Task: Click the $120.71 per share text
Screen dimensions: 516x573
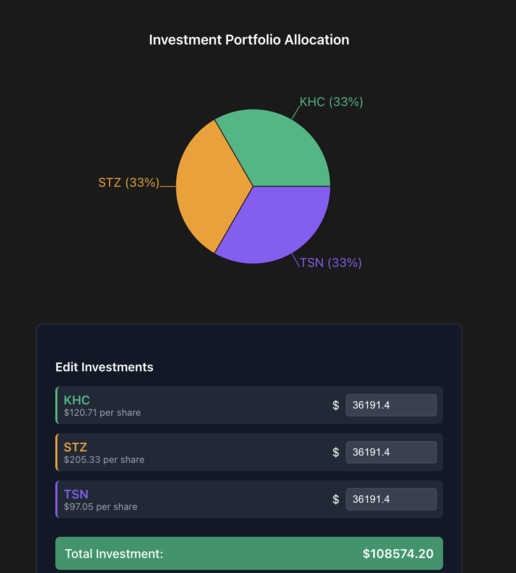Action: [x=102, y=413]
